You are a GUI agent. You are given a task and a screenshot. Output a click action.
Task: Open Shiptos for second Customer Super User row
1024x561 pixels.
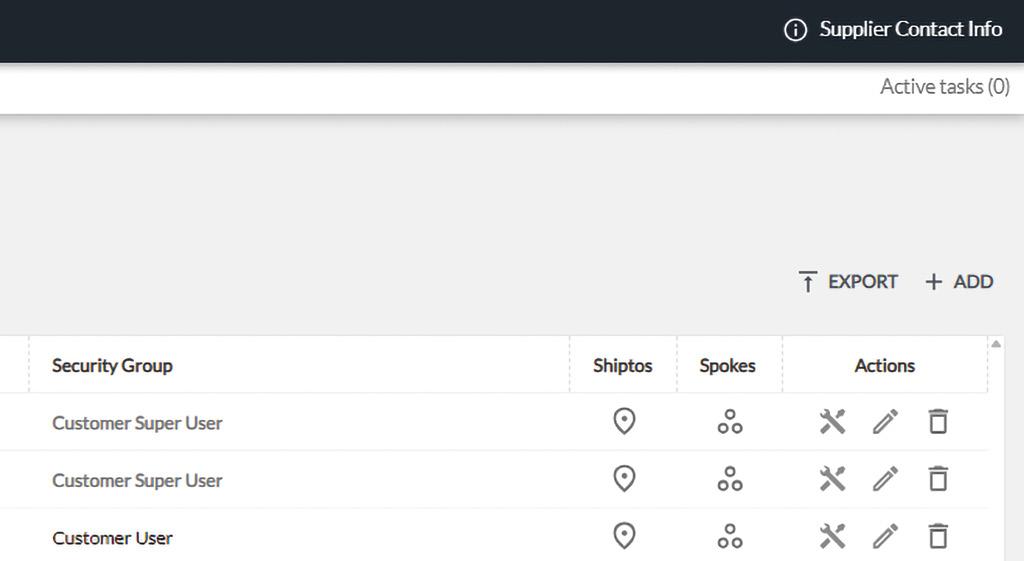tap(624, 480)
